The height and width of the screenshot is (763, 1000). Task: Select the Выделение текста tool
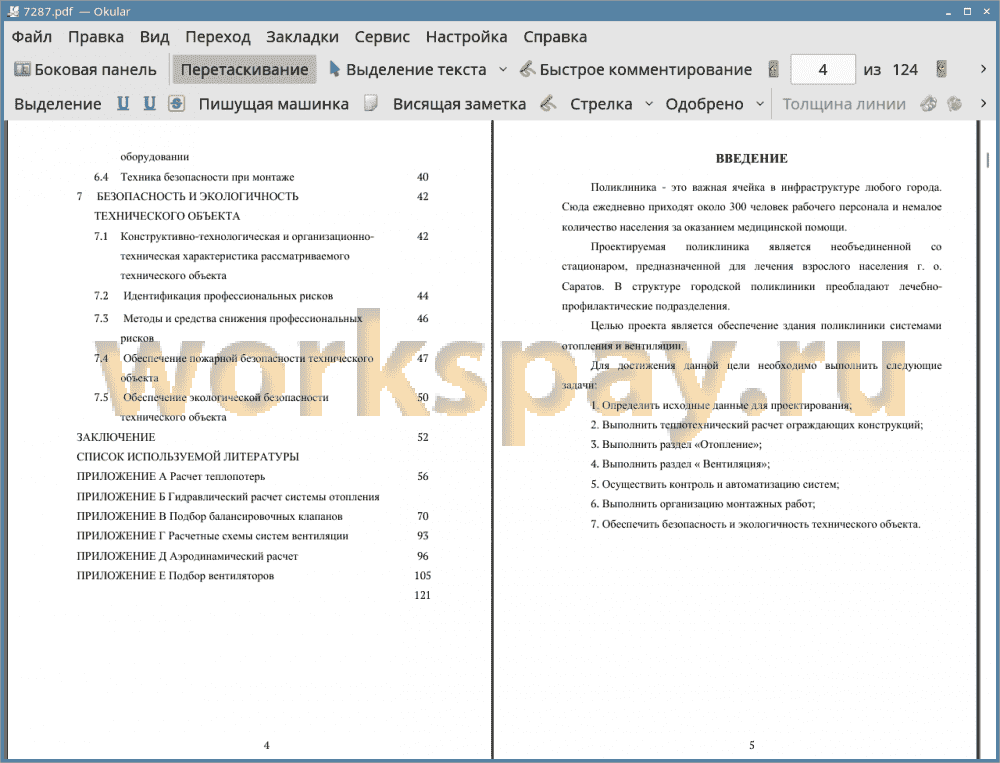point(408,70)
